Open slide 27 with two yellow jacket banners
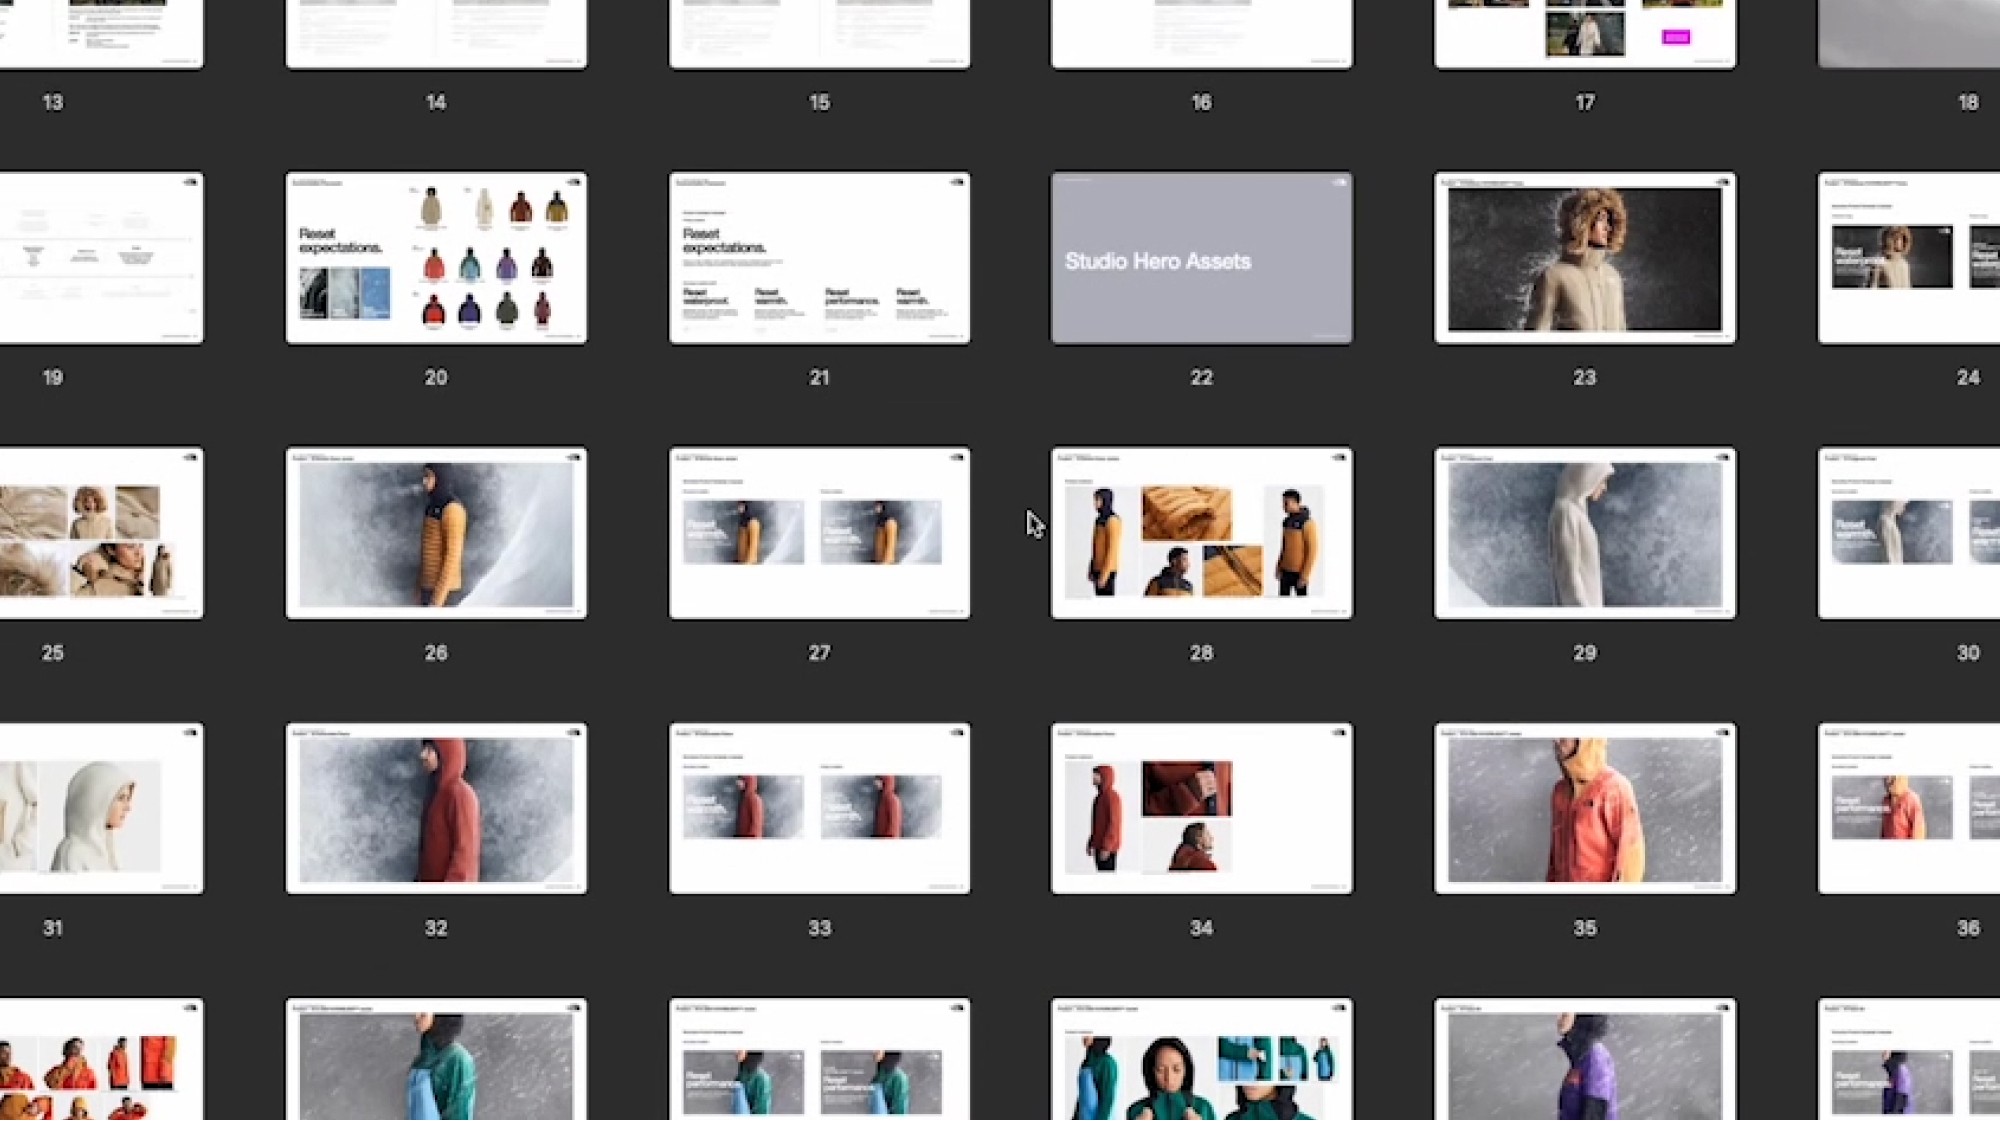 point(819,533)
